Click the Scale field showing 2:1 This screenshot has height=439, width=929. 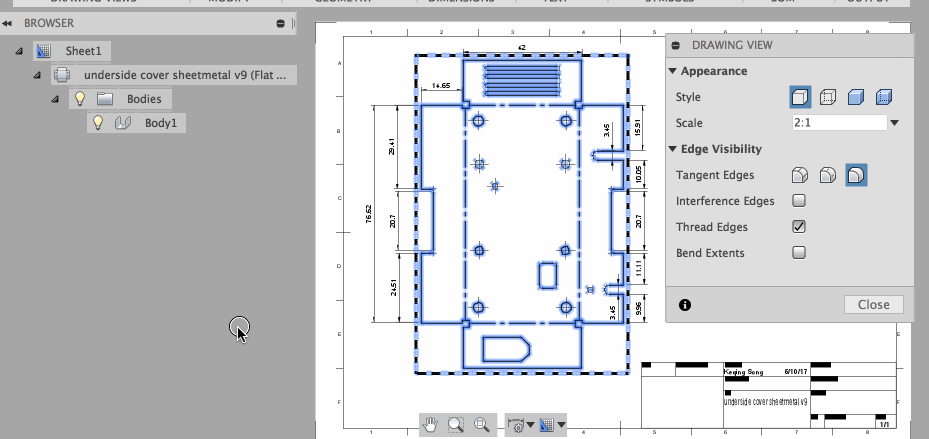839,123
